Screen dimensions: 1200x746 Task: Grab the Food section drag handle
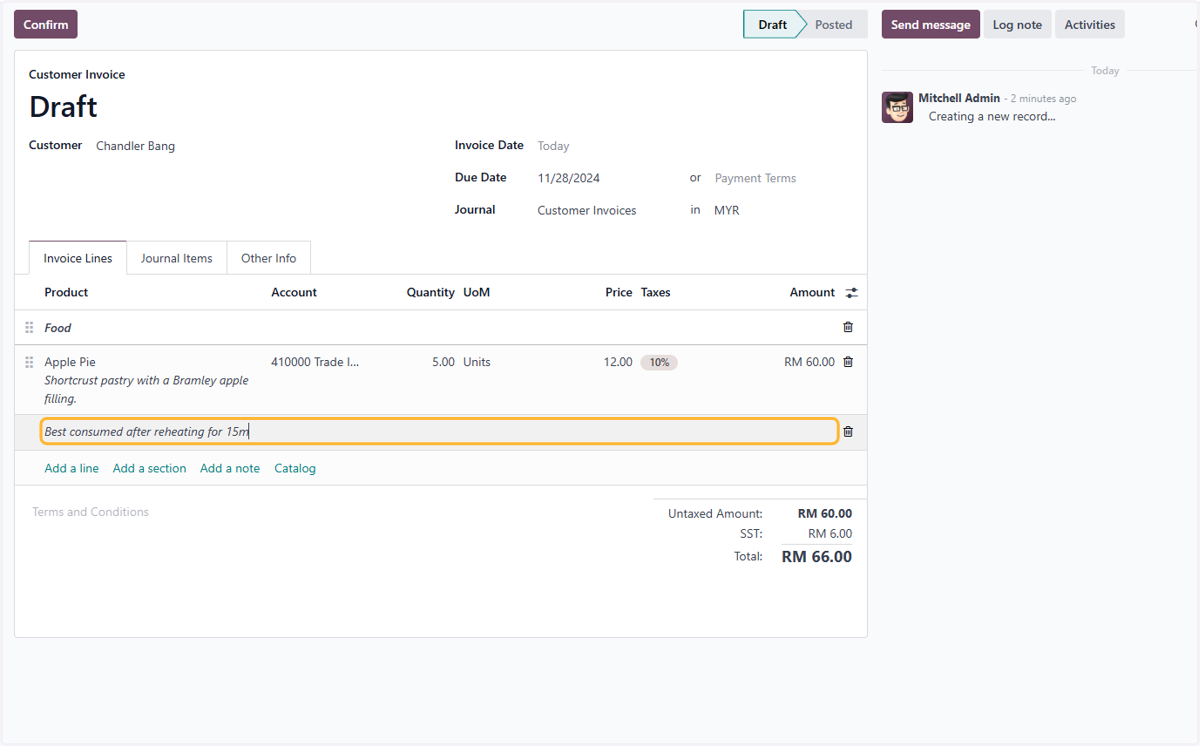(29, 328)
